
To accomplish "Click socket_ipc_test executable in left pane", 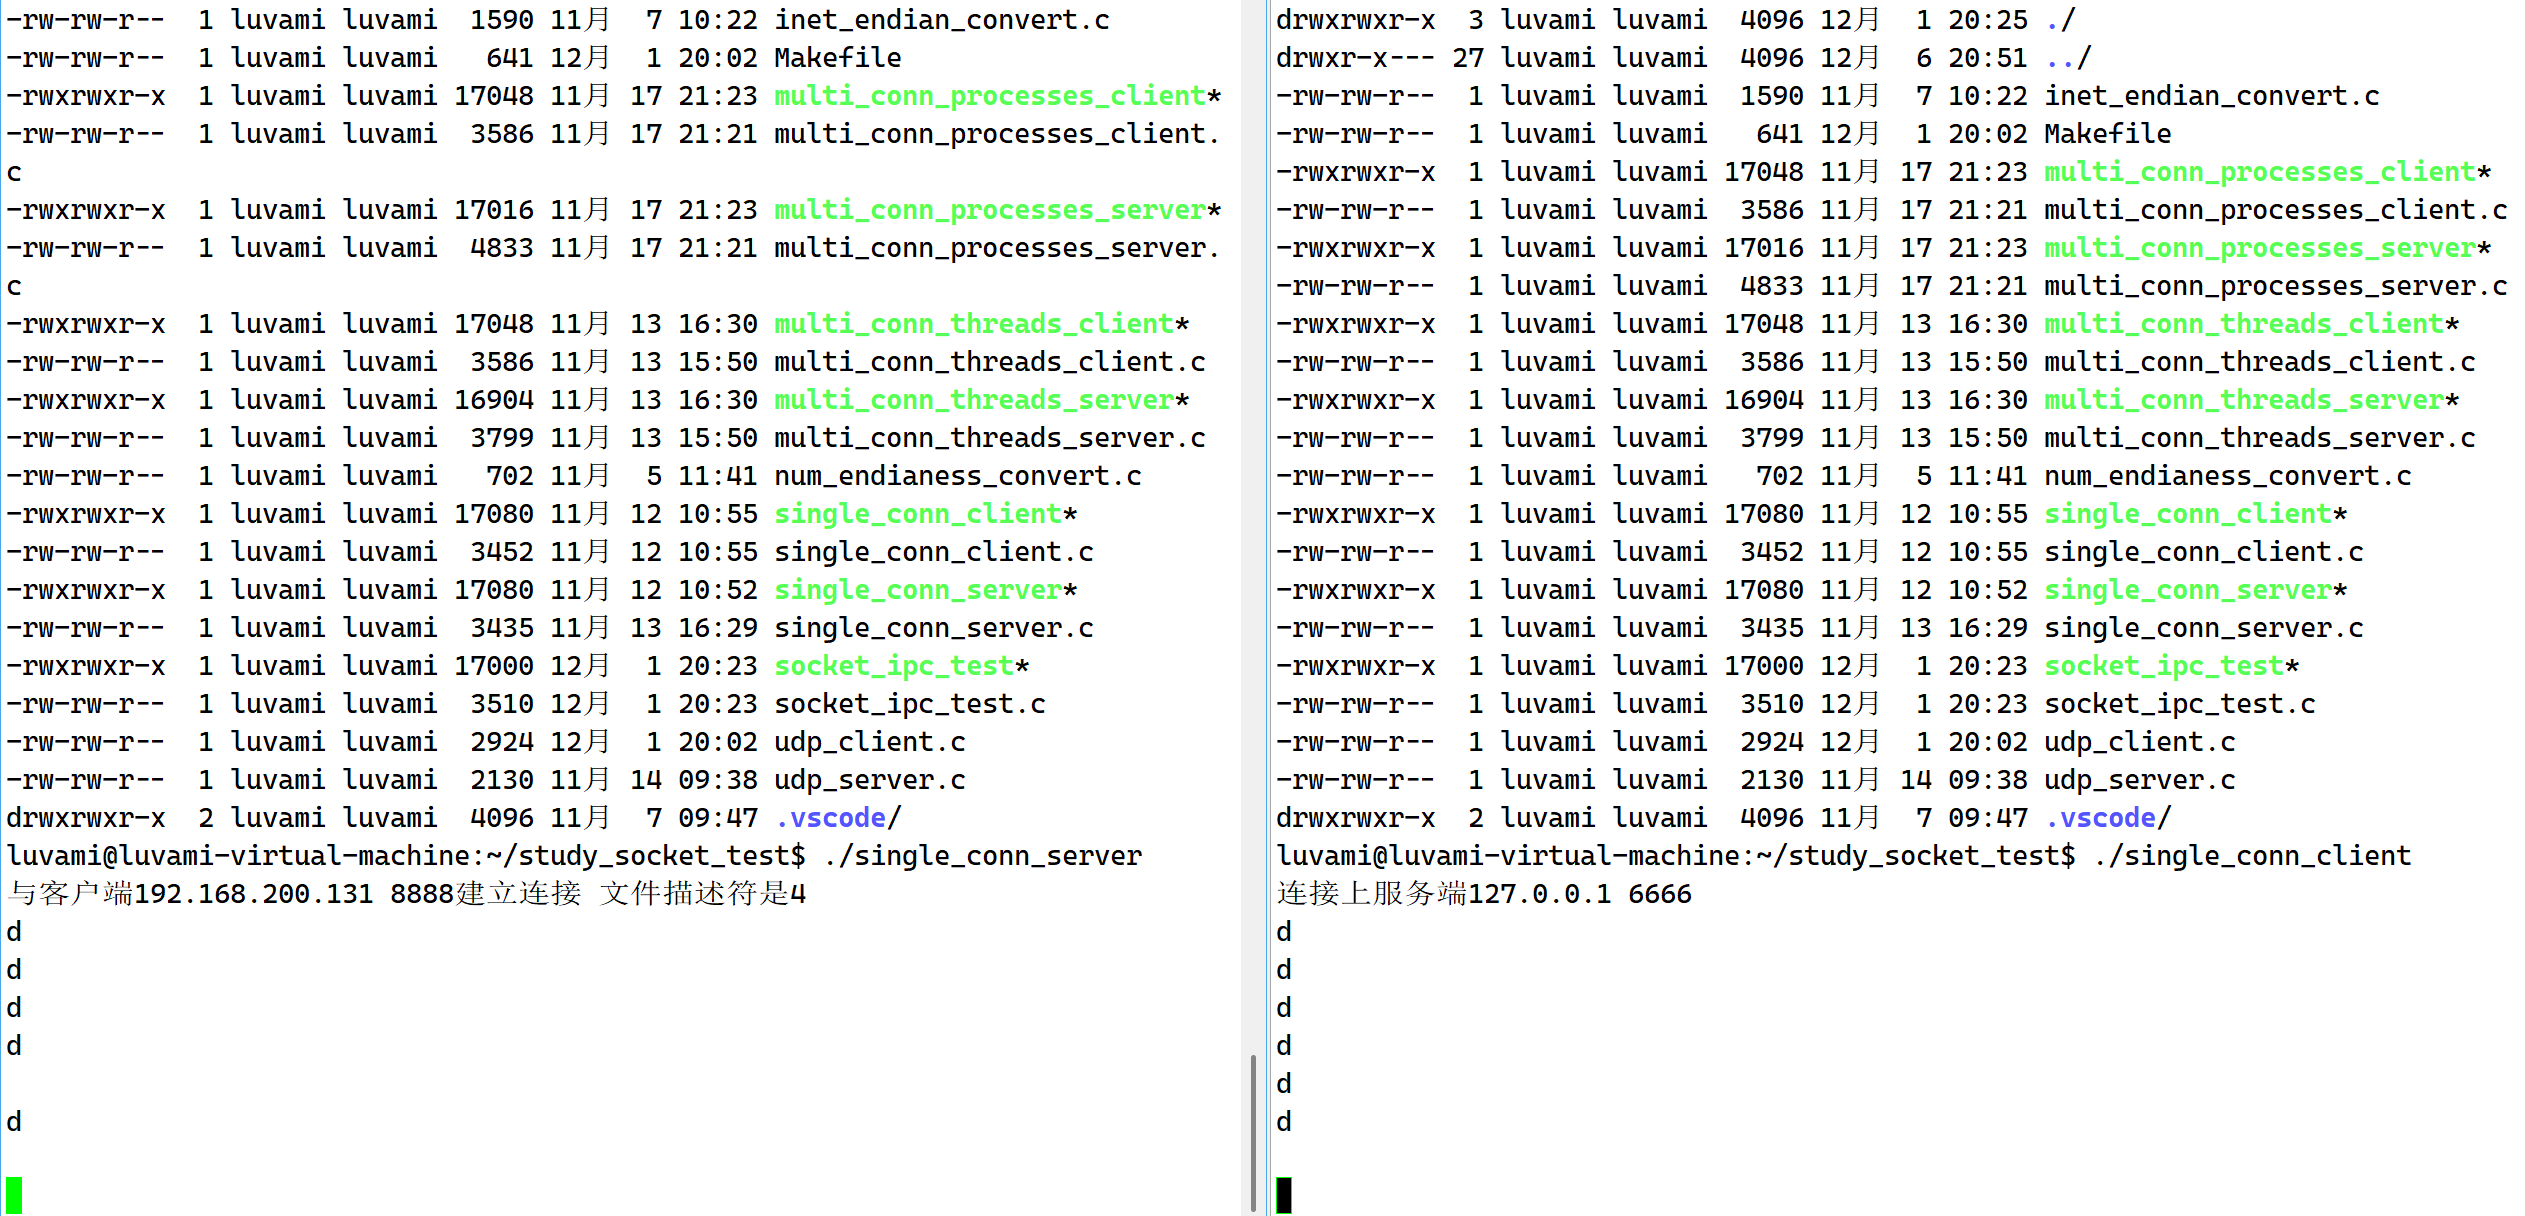I will 895,666.
